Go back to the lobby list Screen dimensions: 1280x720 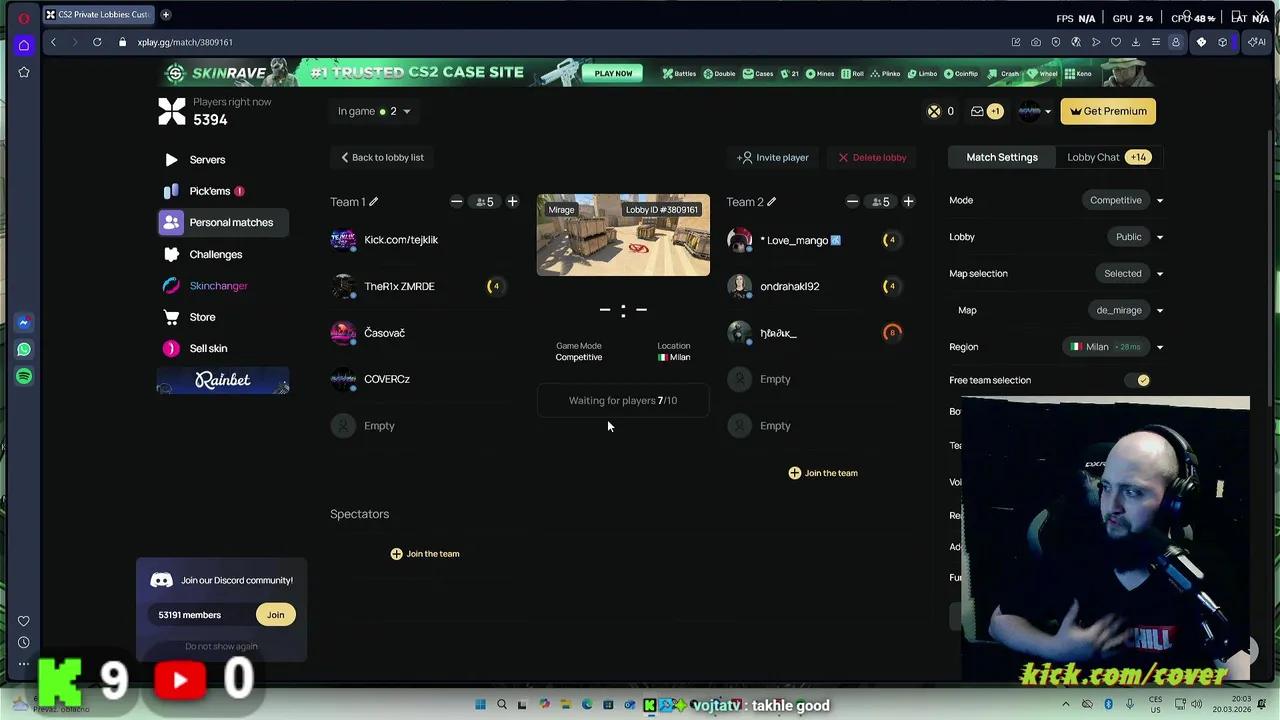point(382,157)
